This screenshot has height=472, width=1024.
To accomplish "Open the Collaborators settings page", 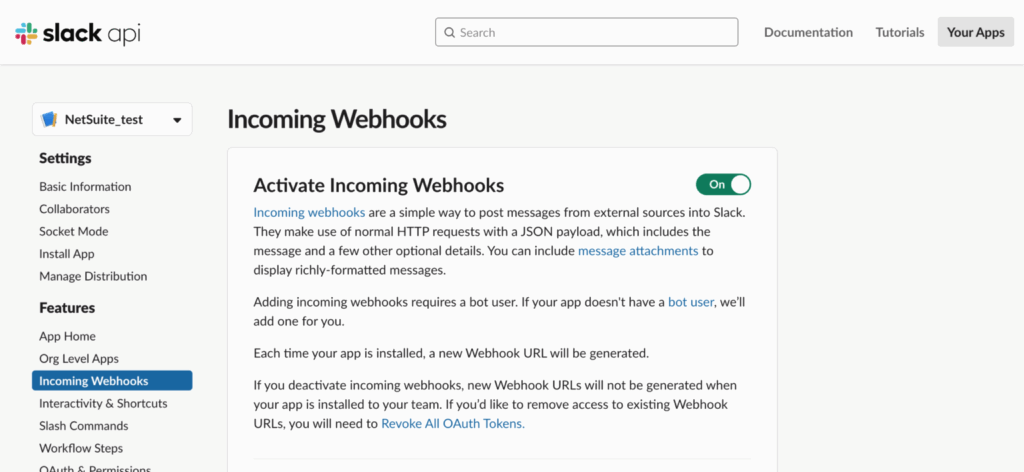I will pyautogui.click(x=74, y=209).
